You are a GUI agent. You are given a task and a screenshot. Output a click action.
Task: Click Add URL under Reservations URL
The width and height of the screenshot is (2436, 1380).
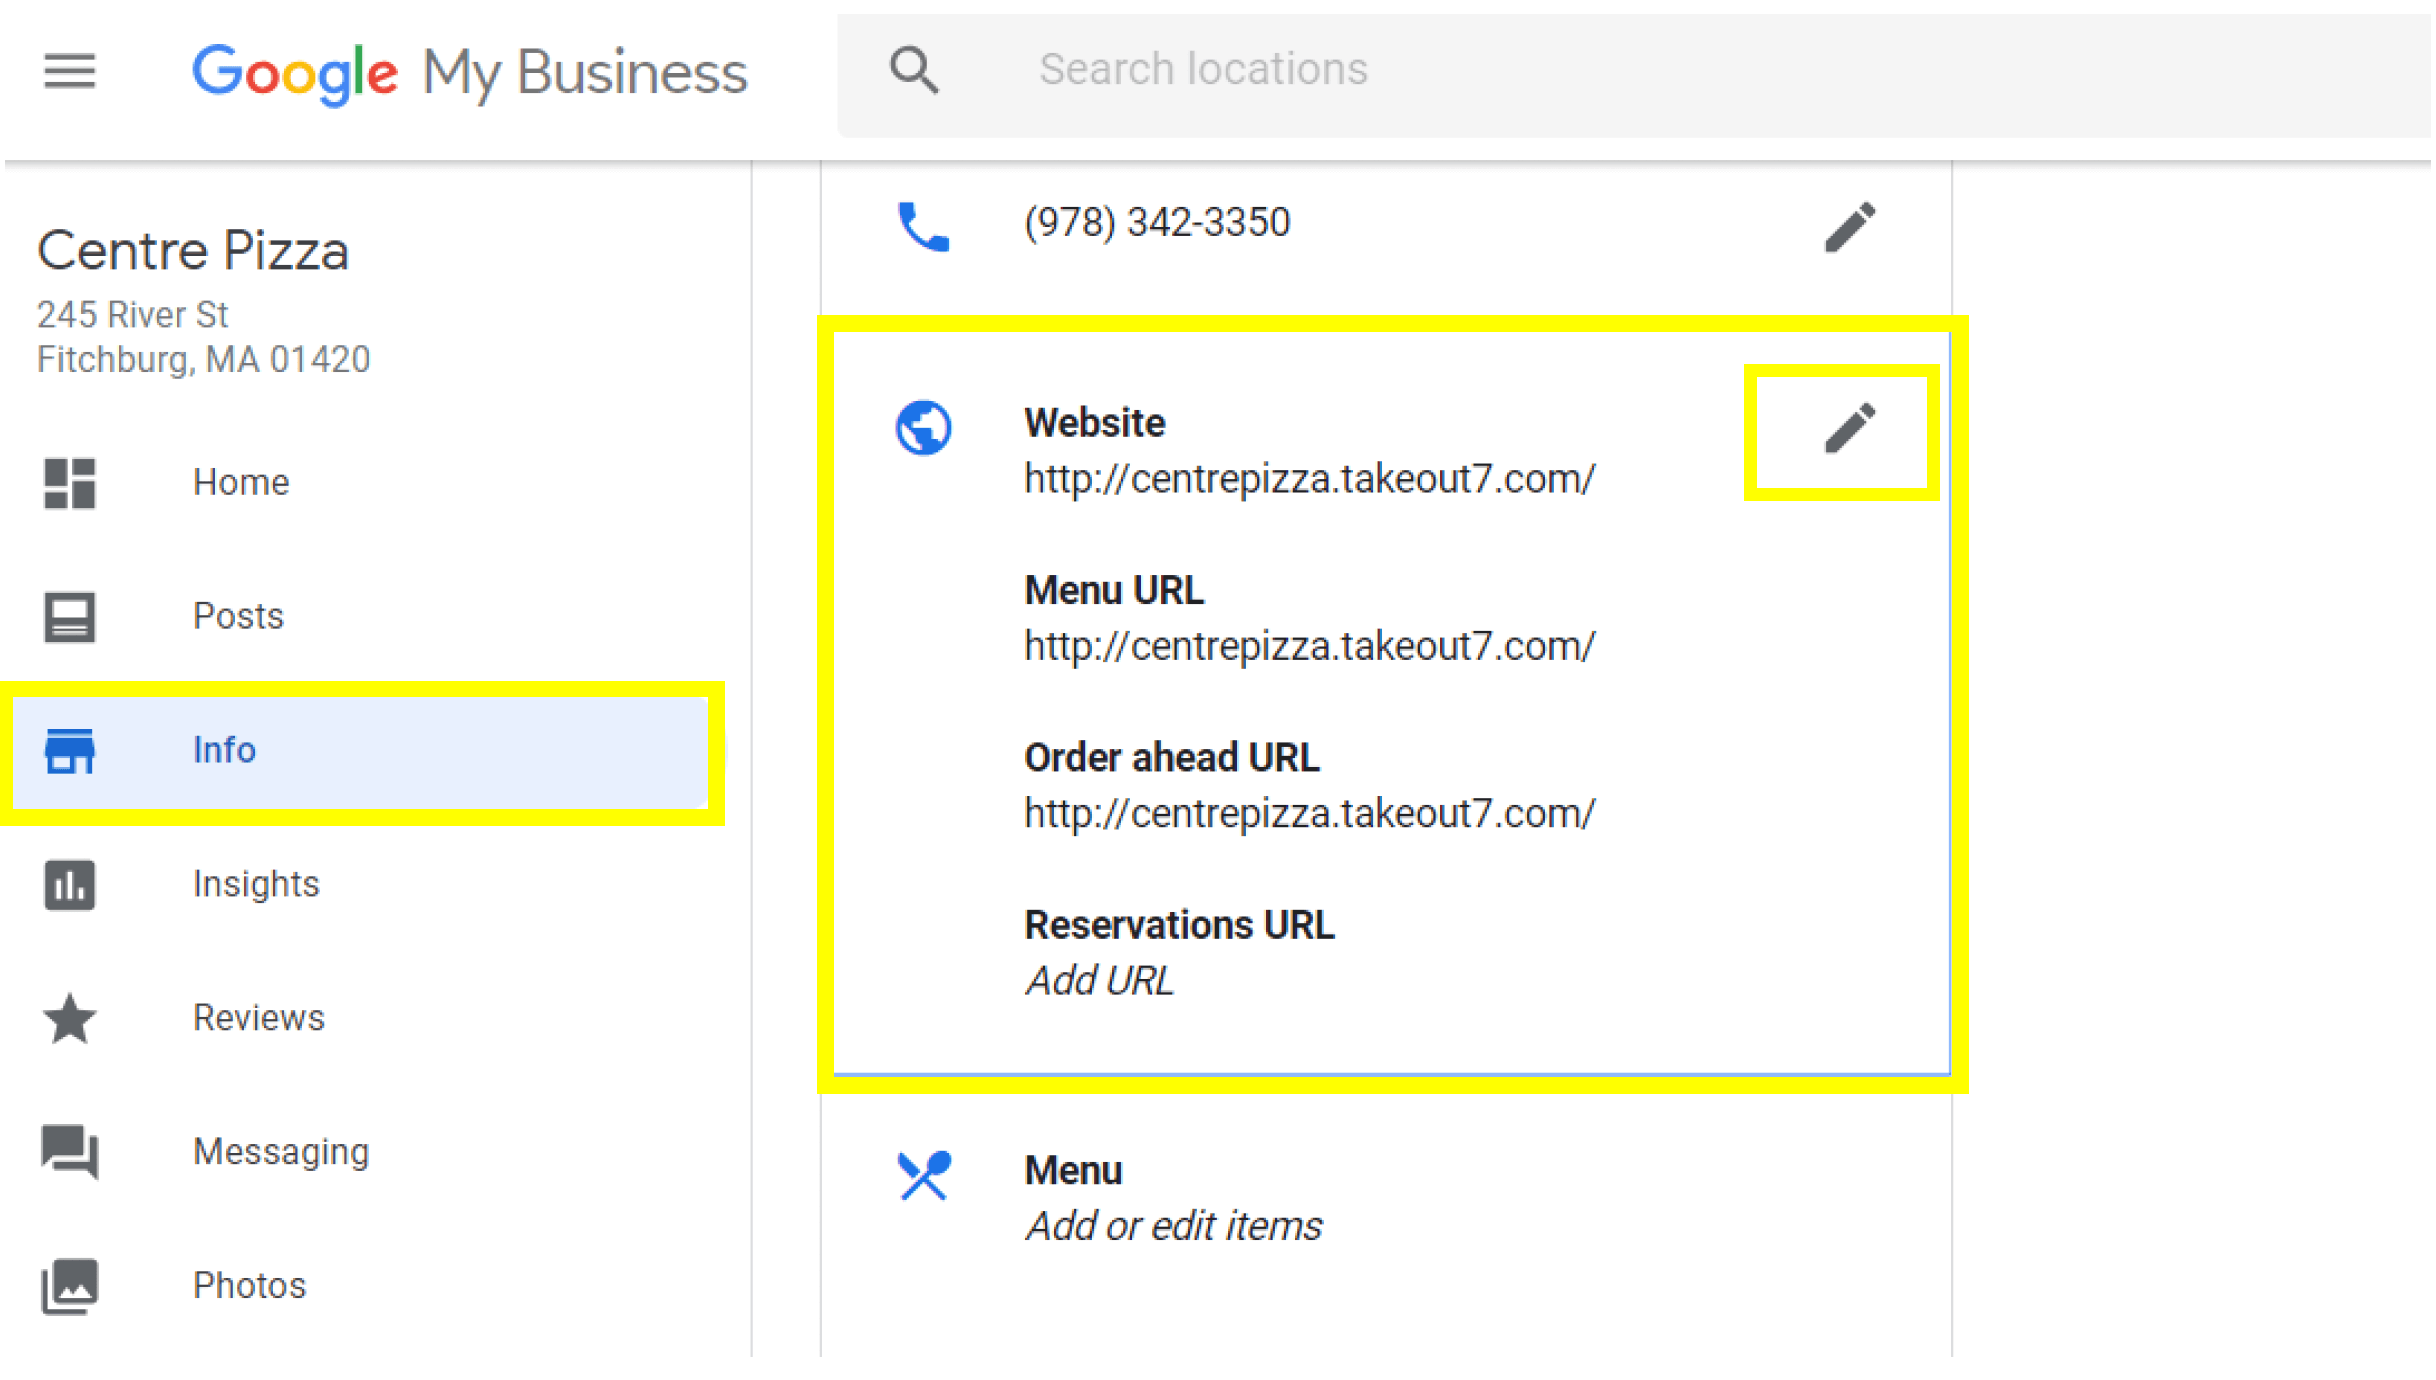click(x=1100, y=981)
